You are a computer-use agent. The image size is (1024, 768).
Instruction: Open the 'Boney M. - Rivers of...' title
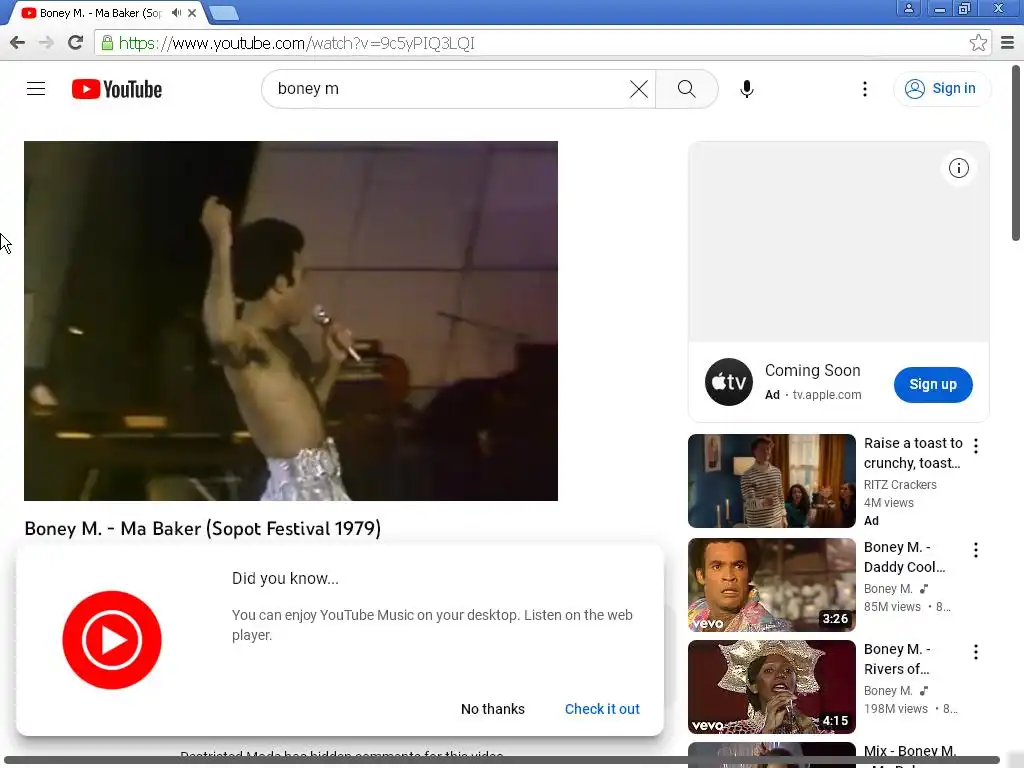tap(897, 659)
